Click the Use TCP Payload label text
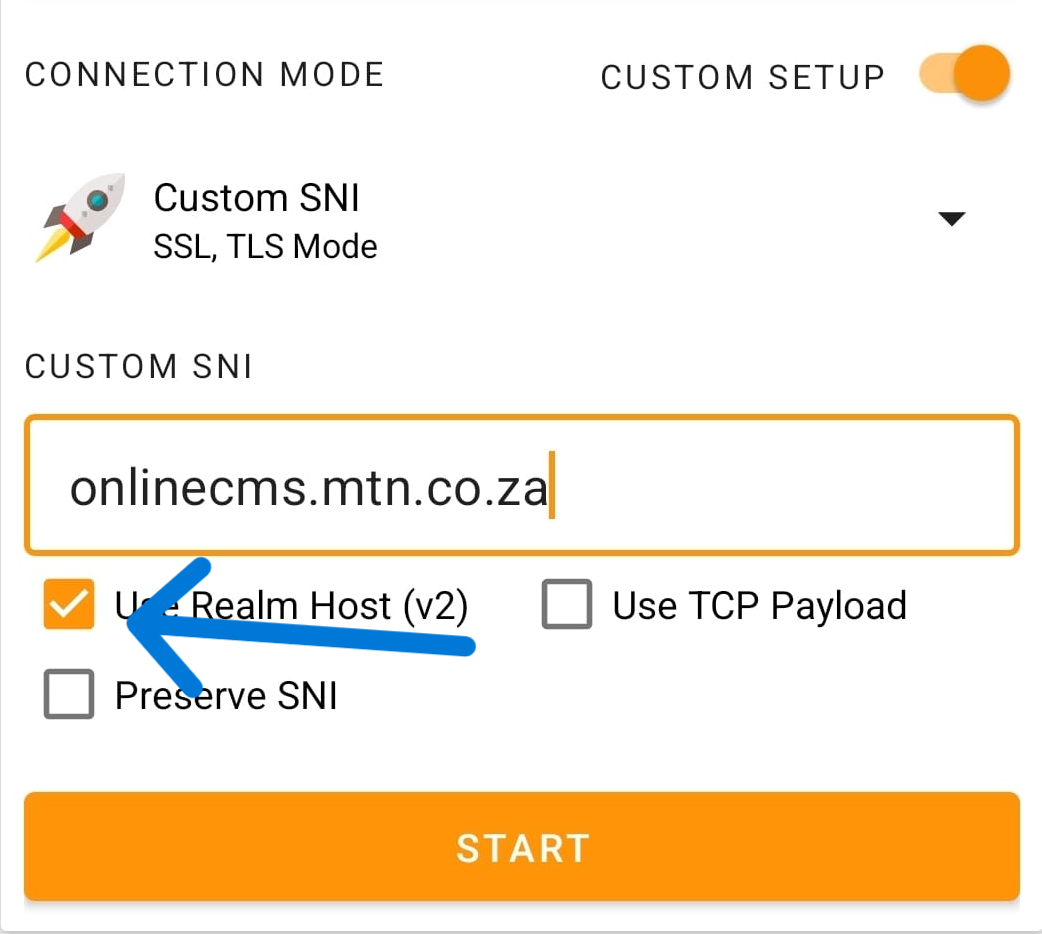This screenshot has width=1042, height=934. tap(756, 604)
